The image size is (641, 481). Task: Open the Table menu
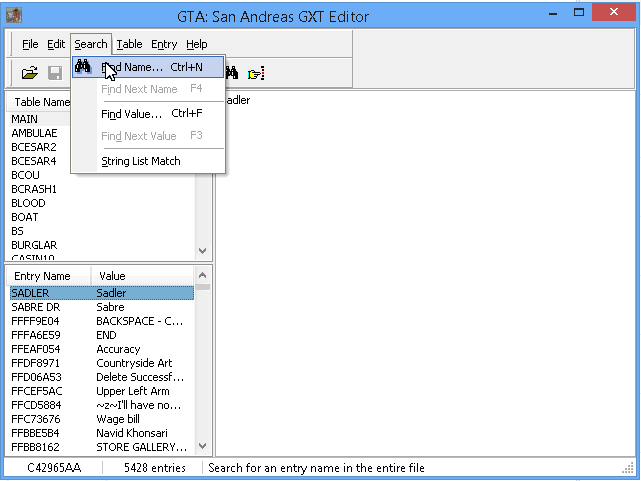pos(129,44)
